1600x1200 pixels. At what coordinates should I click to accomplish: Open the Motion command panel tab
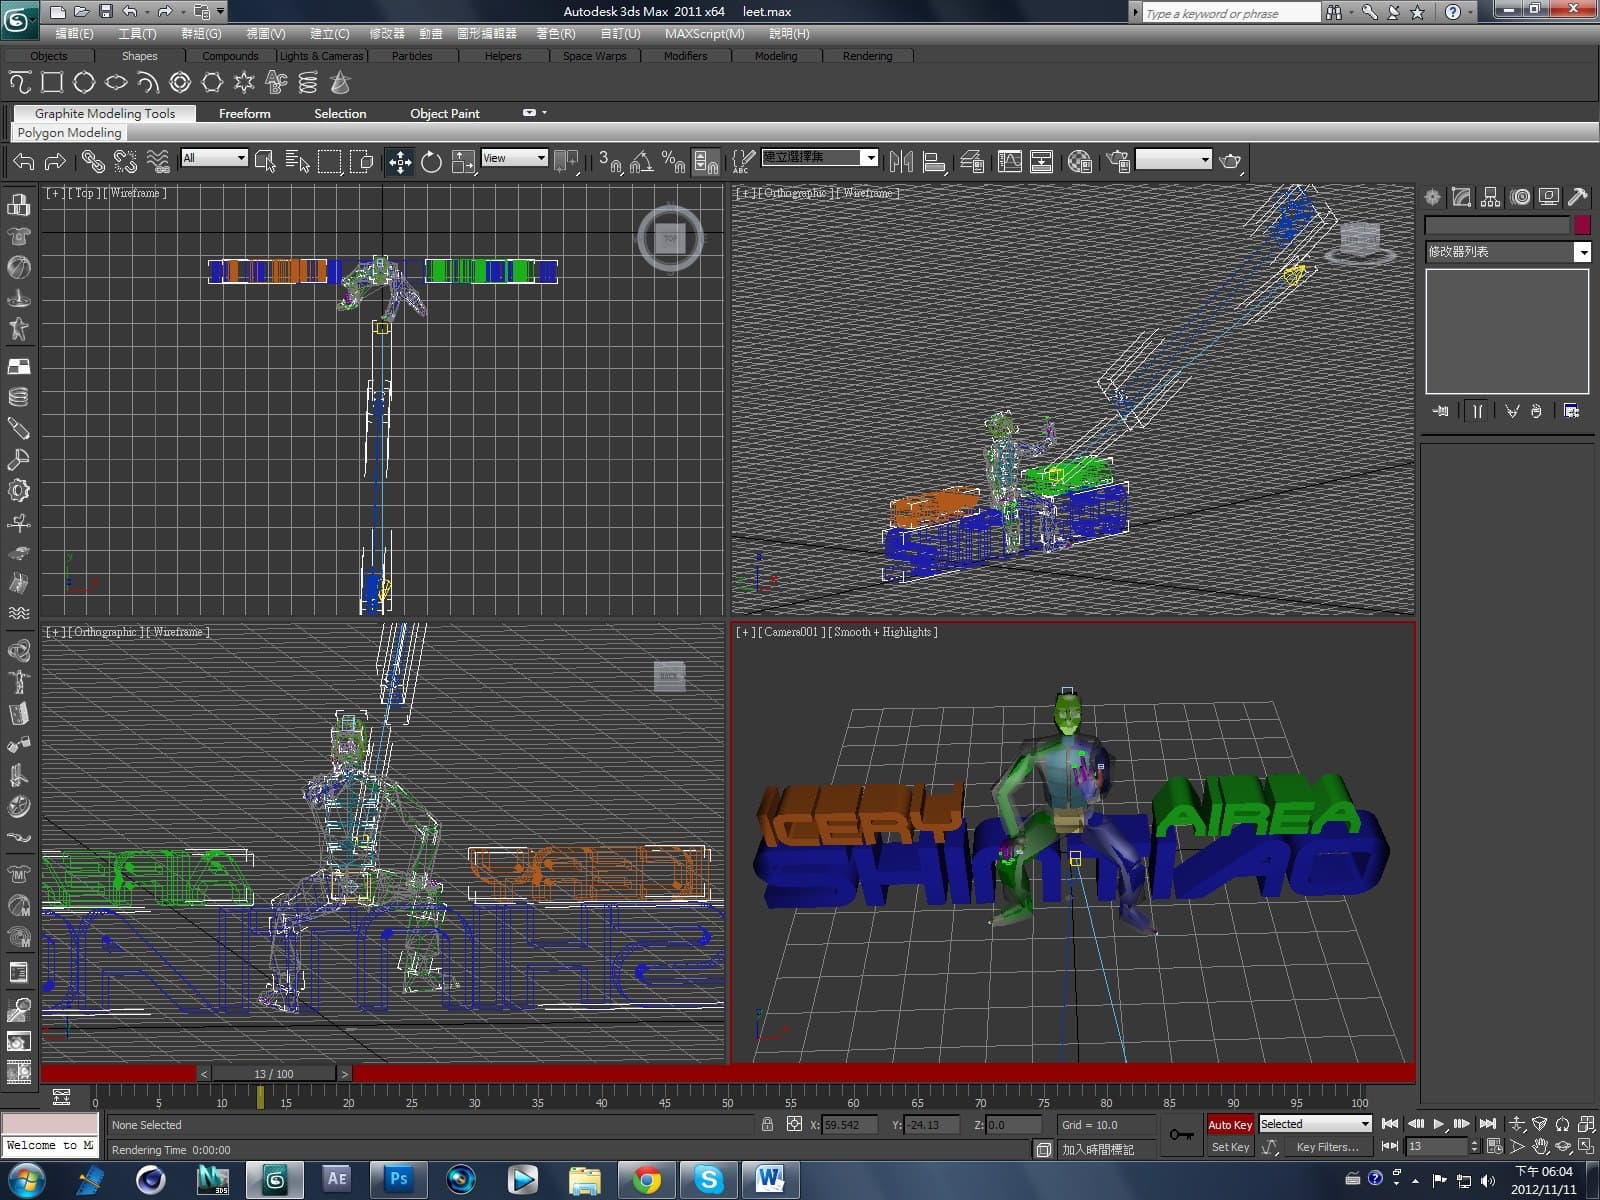1520,197
